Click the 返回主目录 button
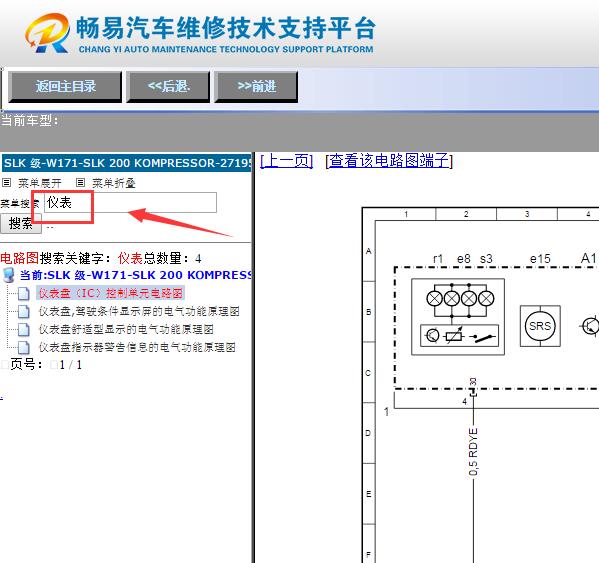 (x=65, y=87)
